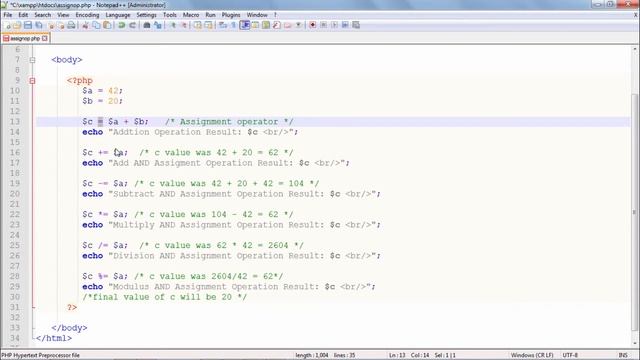640x360 pixels.
Task: Click Save Recorded Macro toolbar icon
Action: click(x=356, y=25)
